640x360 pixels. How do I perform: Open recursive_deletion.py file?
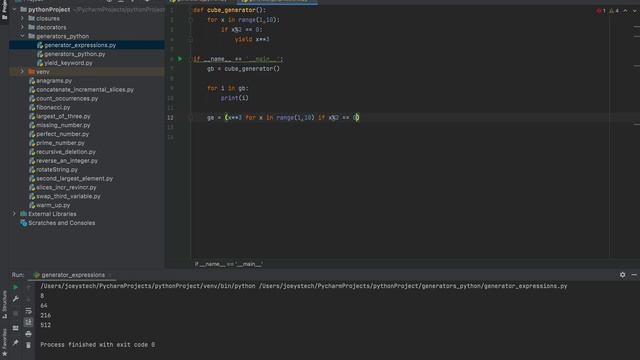point(66,152)
